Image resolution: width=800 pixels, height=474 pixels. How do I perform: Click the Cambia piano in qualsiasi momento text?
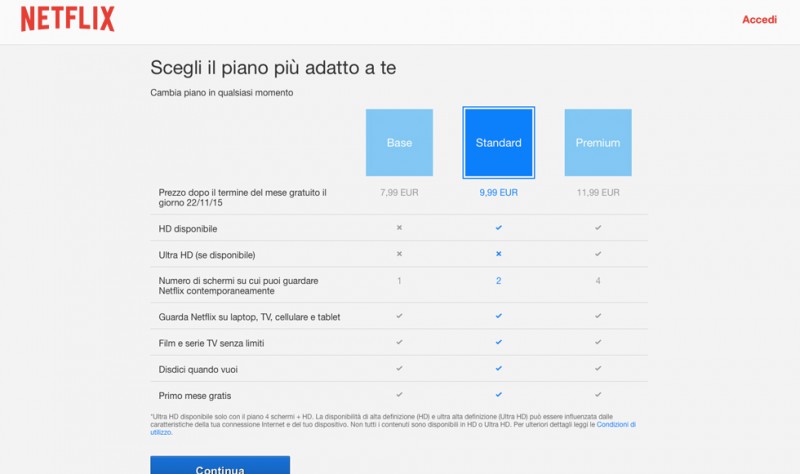(x=221, y=93)
